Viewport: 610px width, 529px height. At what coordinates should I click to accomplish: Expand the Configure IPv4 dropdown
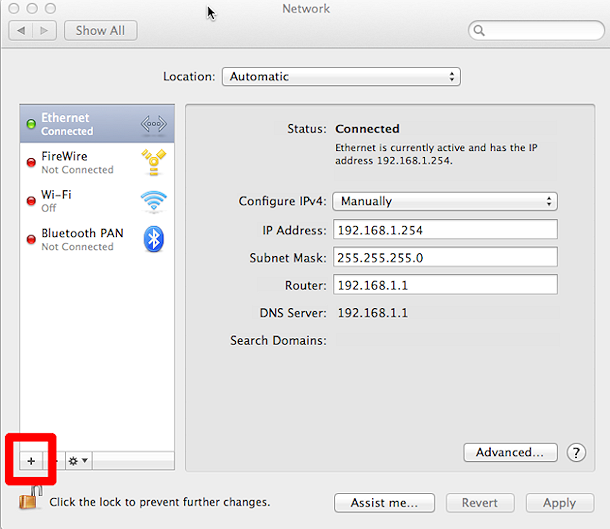click(444, 201)
